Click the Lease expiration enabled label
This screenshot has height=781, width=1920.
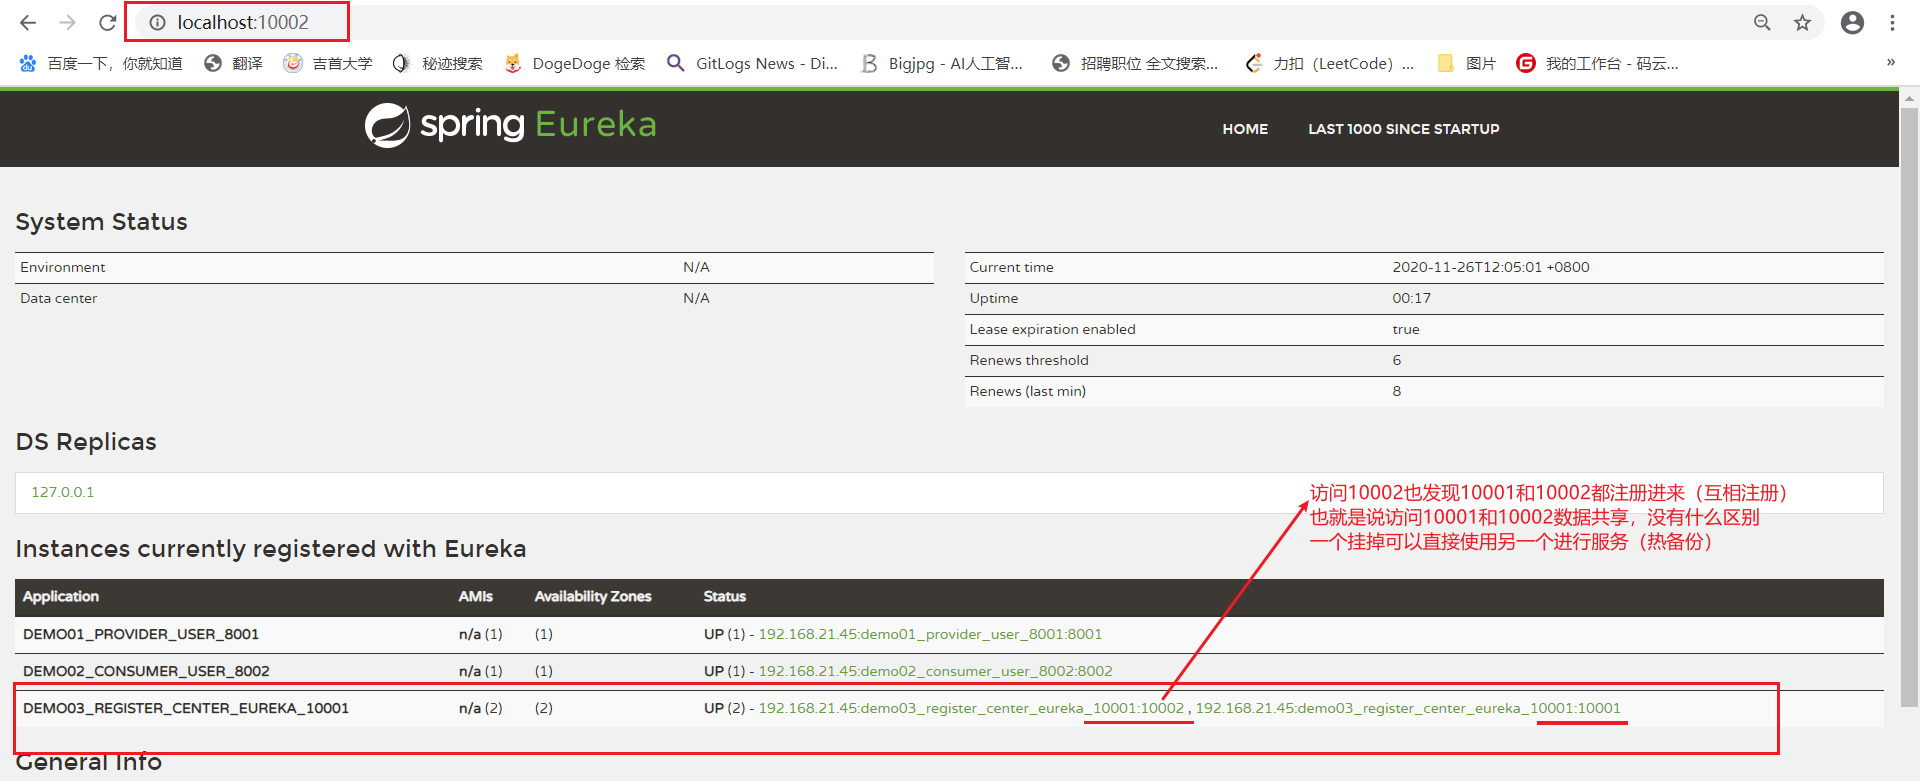[x=1052, y=329]
